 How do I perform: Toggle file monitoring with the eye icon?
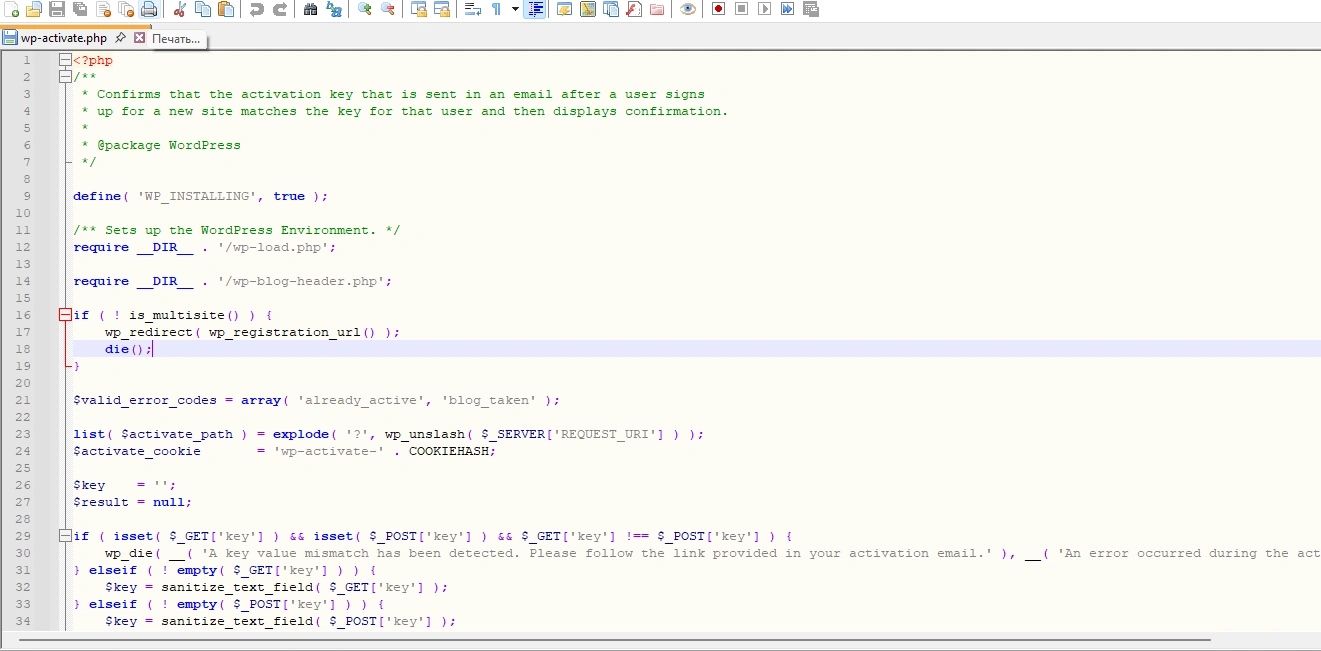click(688, 9)
